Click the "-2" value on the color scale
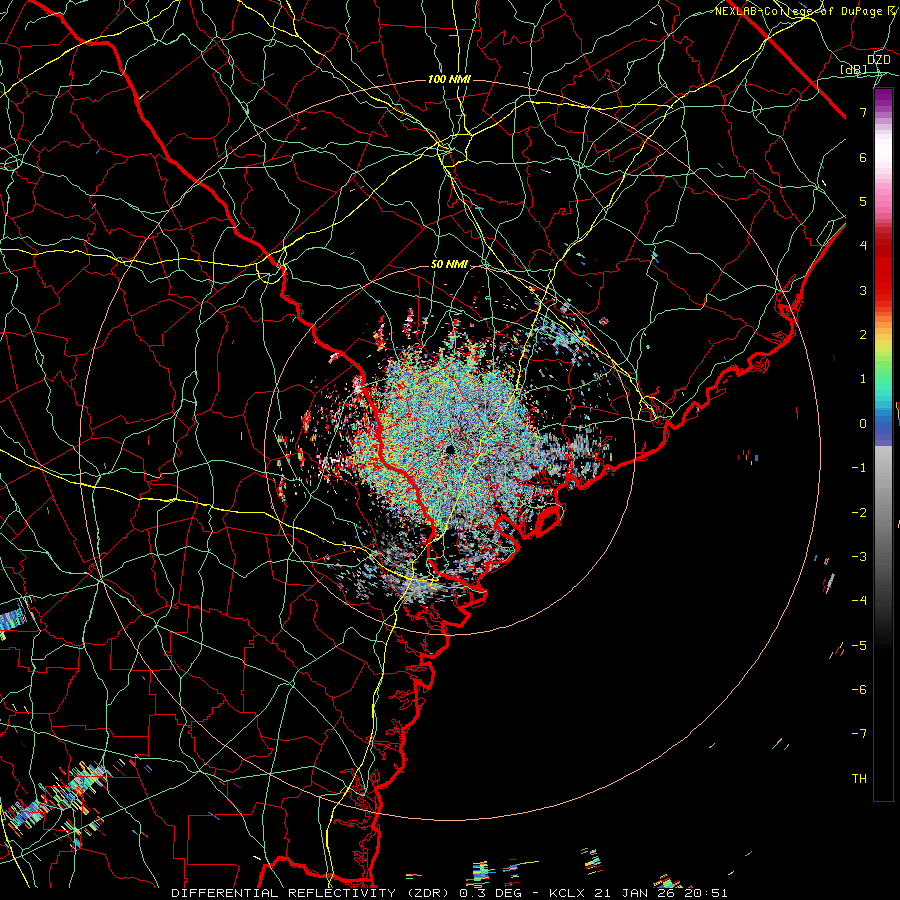 click(x=859, y=513)
